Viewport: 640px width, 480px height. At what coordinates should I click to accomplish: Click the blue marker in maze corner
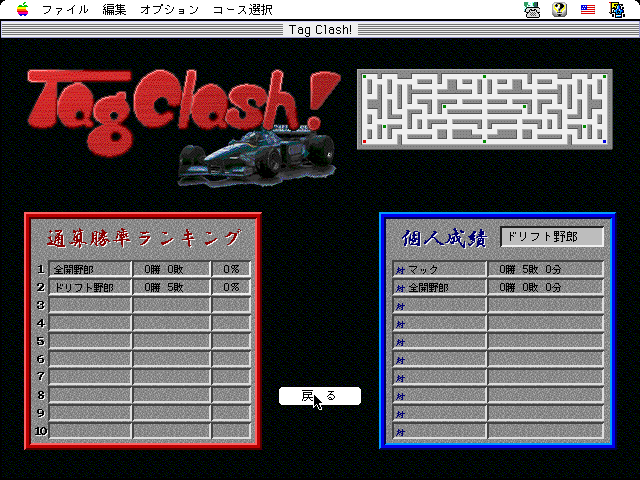(x=604, y=142)
